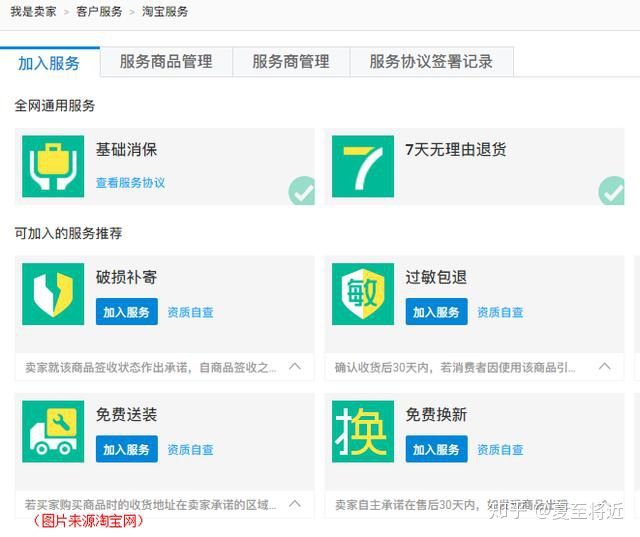Go to 客户服务 in breadcrumb

(99, 12)
